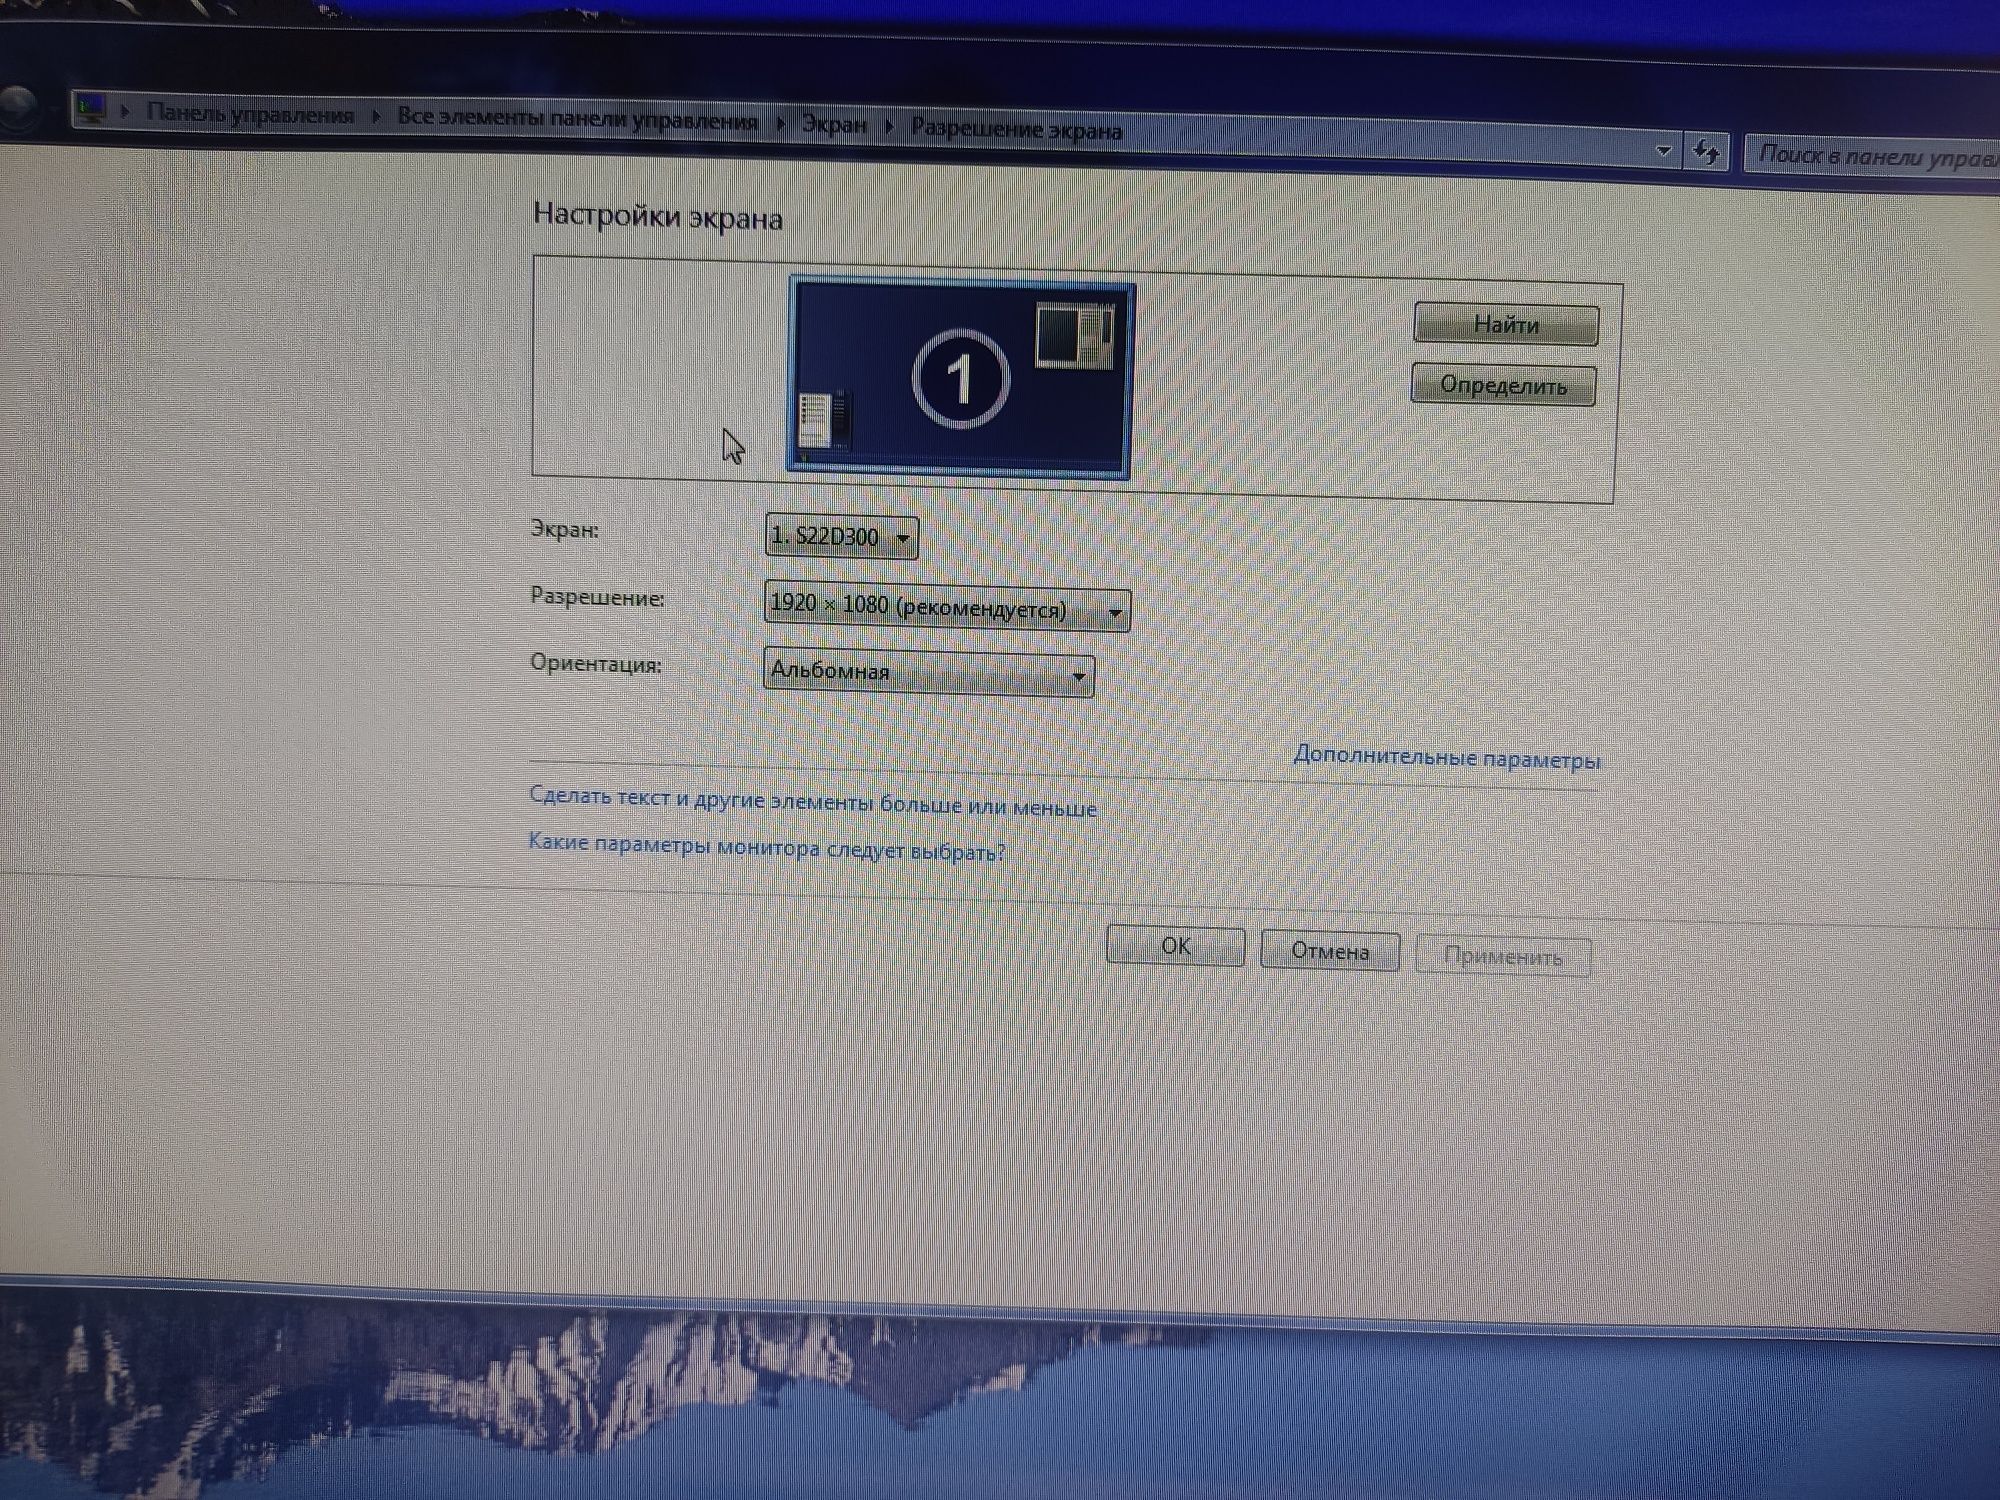Open the Ориентация dropdown set to Альбомная
The height and width of the screenshot is (1500, 2000).
(929, 672)
